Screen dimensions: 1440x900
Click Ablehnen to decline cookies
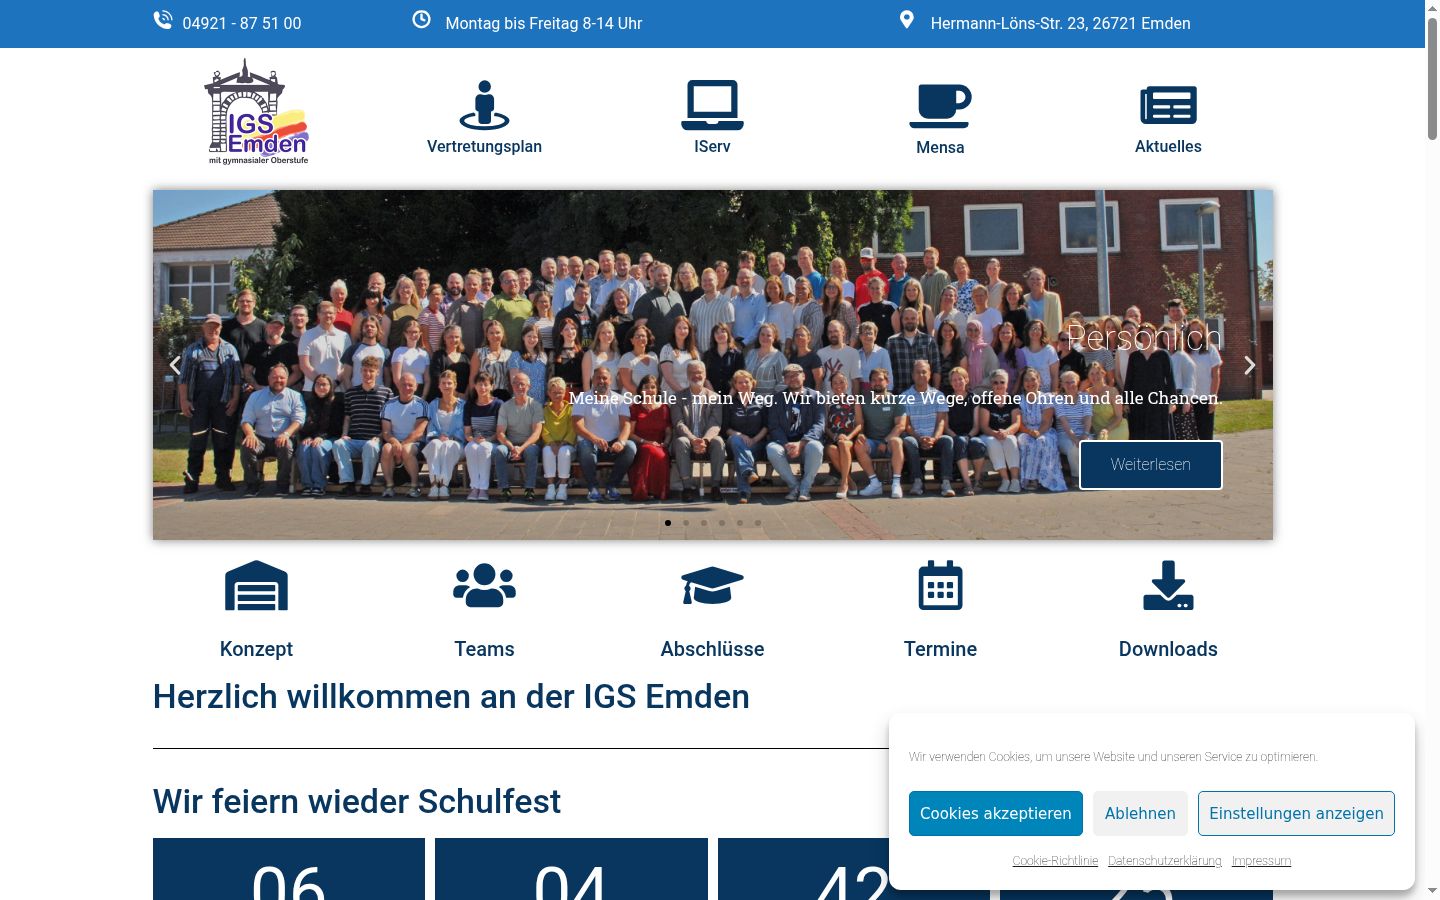click(1140, 813)
